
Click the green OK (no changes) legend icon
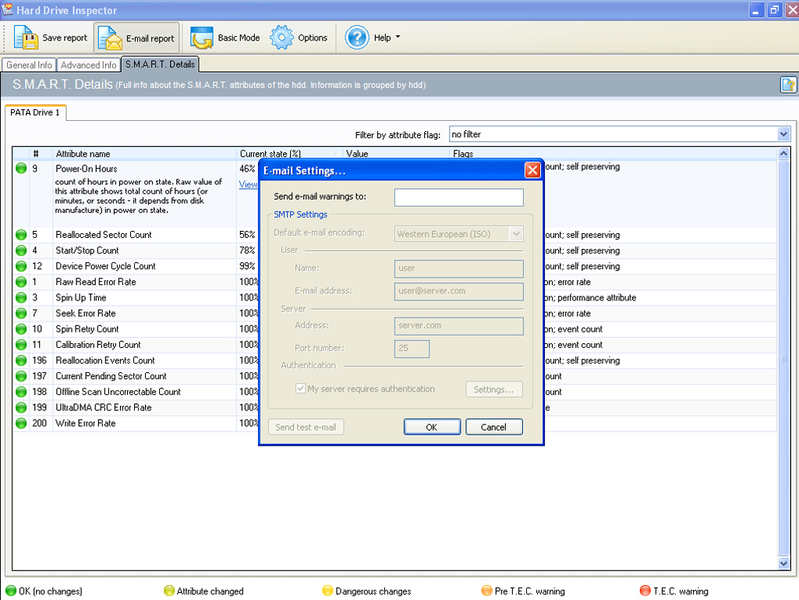[x=11, y=591]
